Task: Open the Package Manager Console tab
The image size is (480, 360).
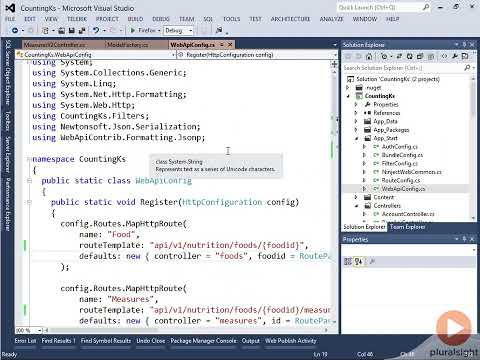Action: 203,341
